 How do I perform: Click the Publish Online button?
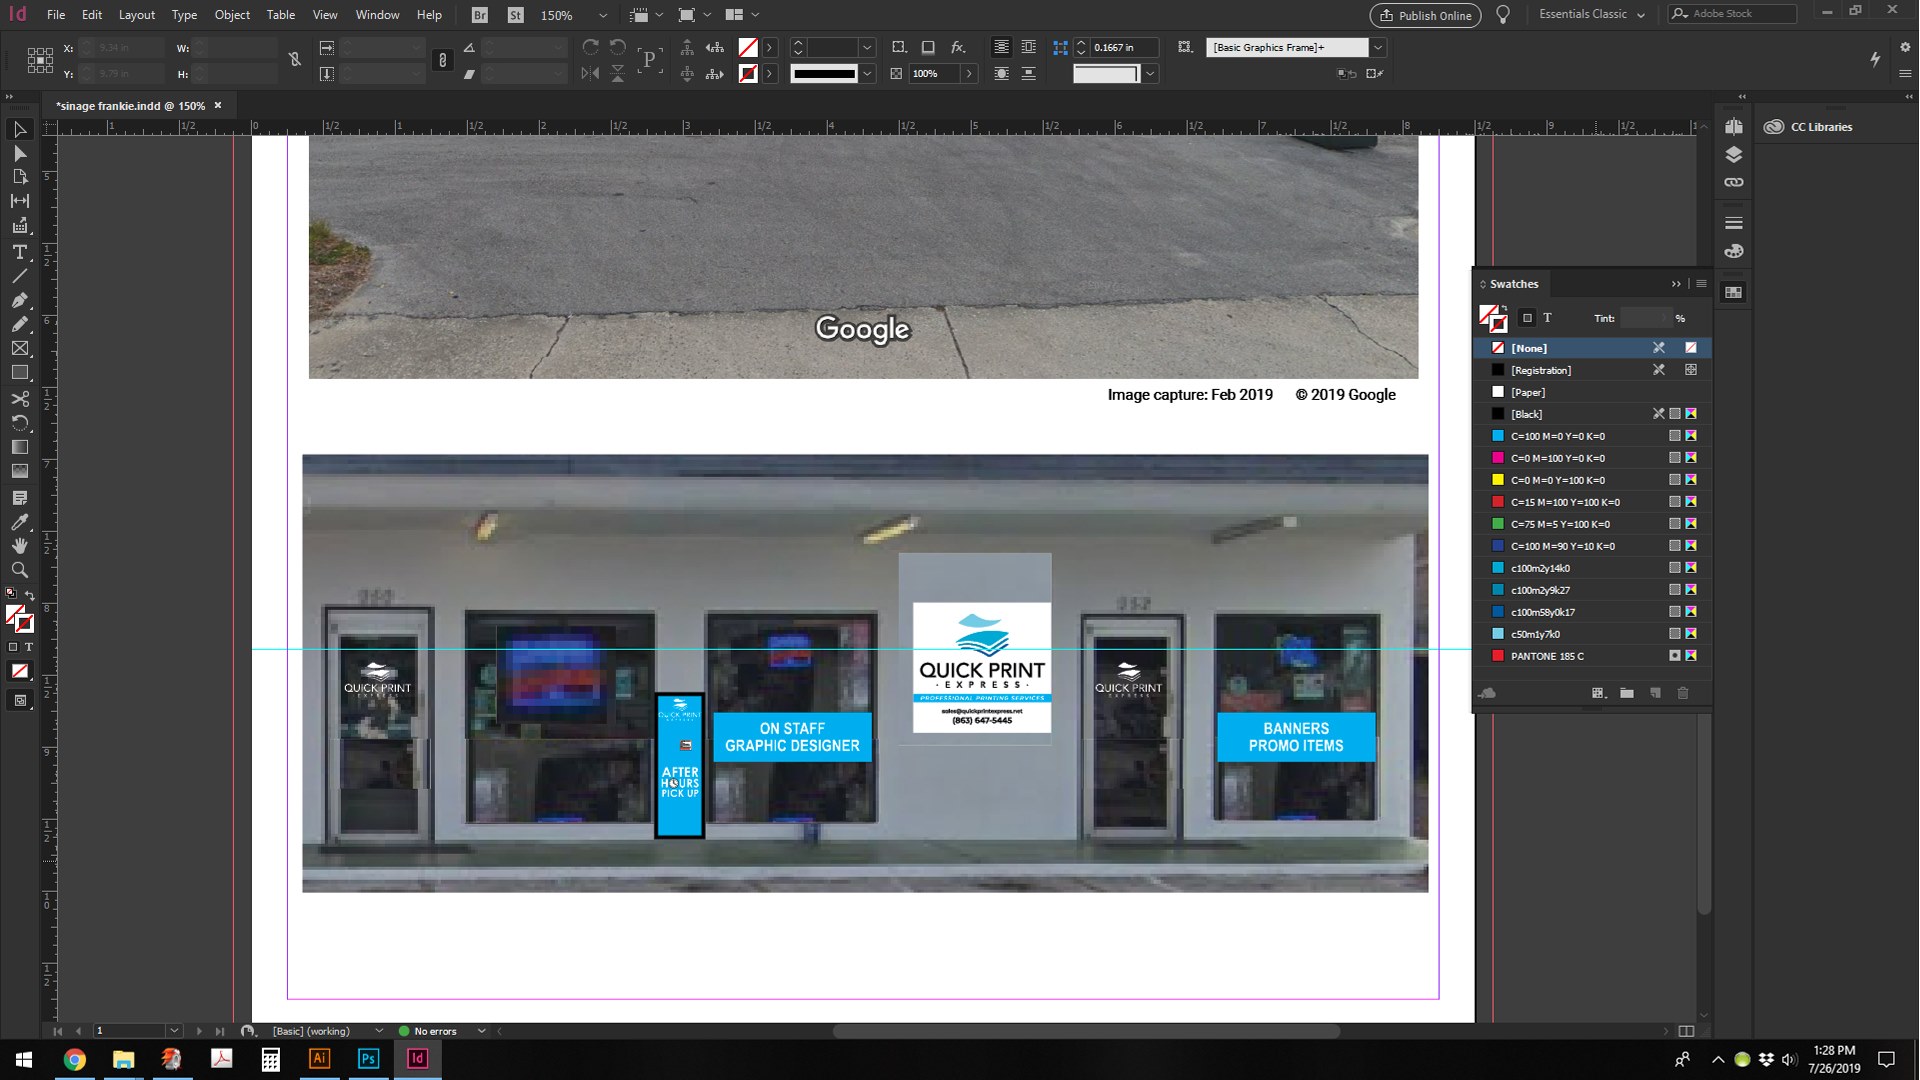pyautogui.click(x=1425, y=15)
